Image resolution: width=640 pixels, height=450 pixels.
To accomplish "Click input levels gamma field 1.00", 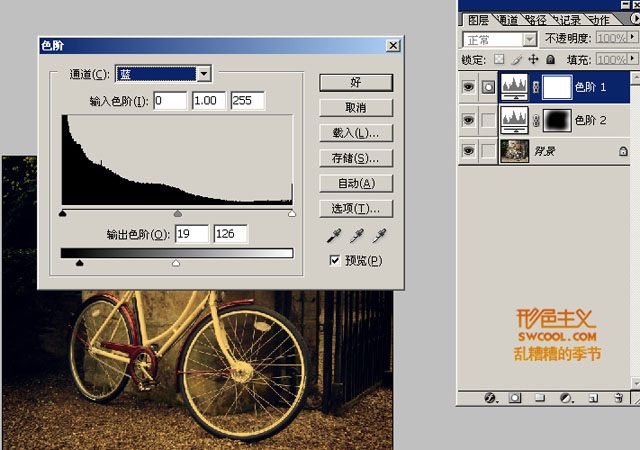I will point(209,100).
